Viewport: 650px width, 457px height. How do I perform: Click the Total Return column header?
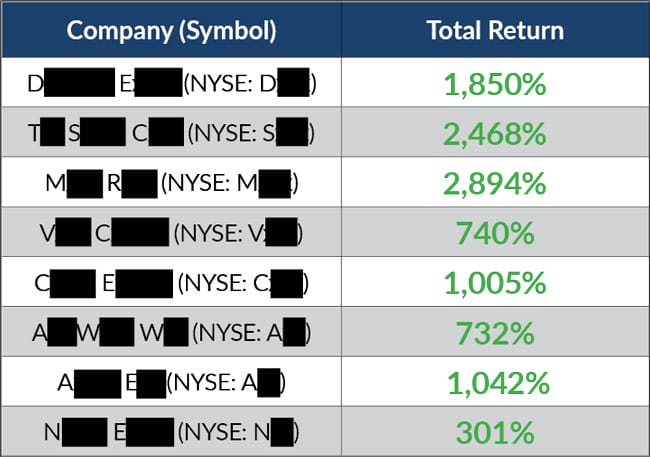coord(494,30)
